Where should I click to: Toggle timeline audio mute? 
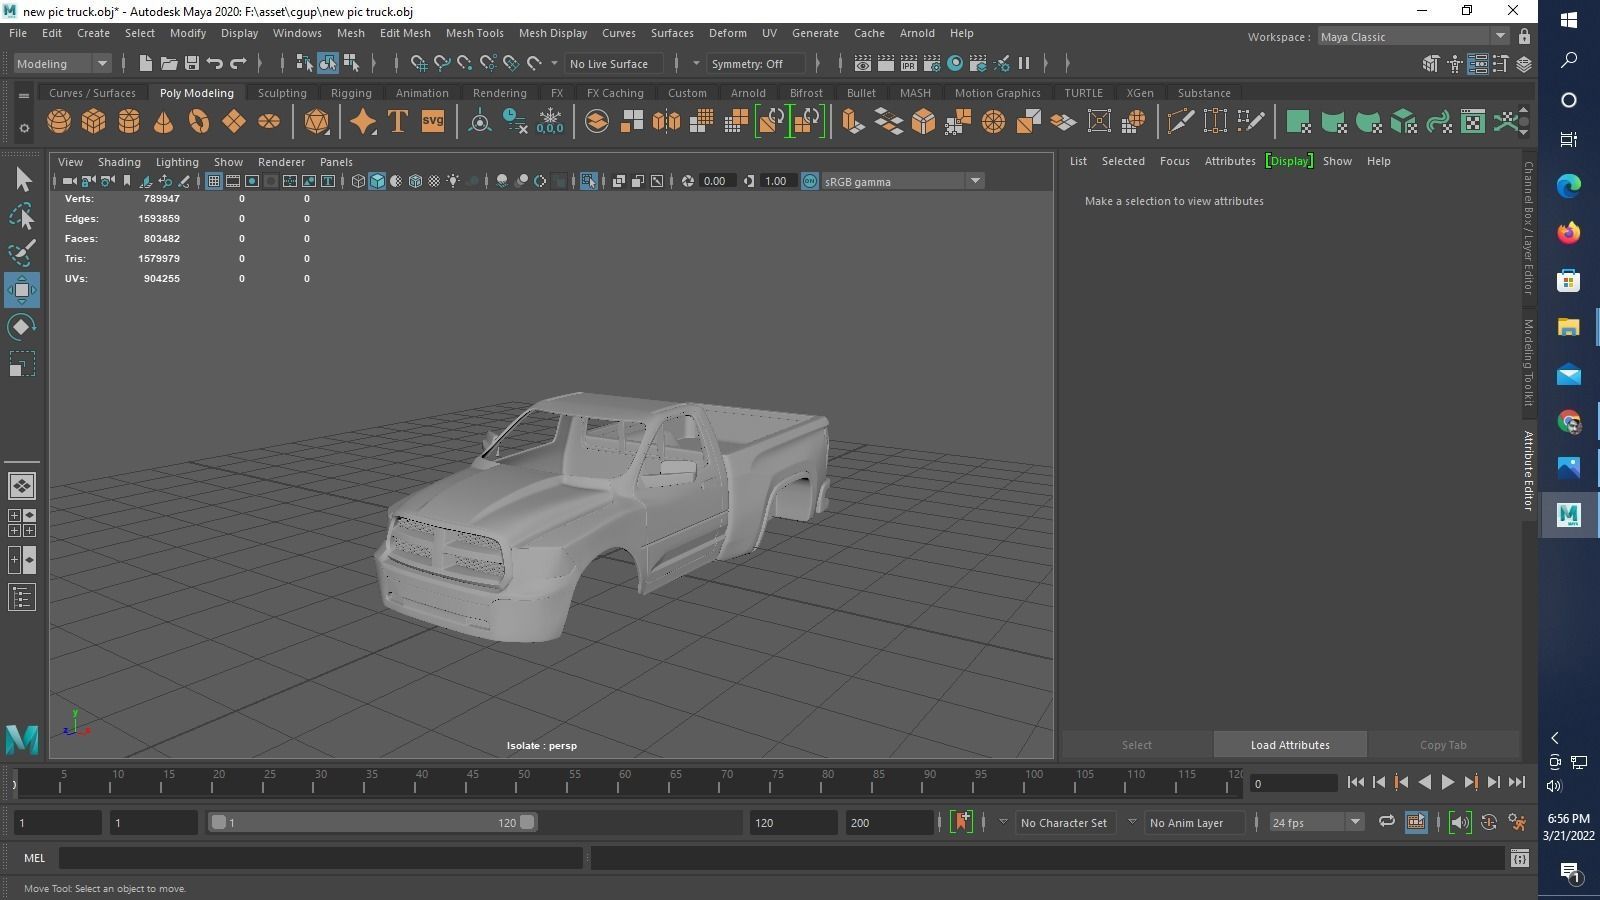click(x=1460, y=822)
